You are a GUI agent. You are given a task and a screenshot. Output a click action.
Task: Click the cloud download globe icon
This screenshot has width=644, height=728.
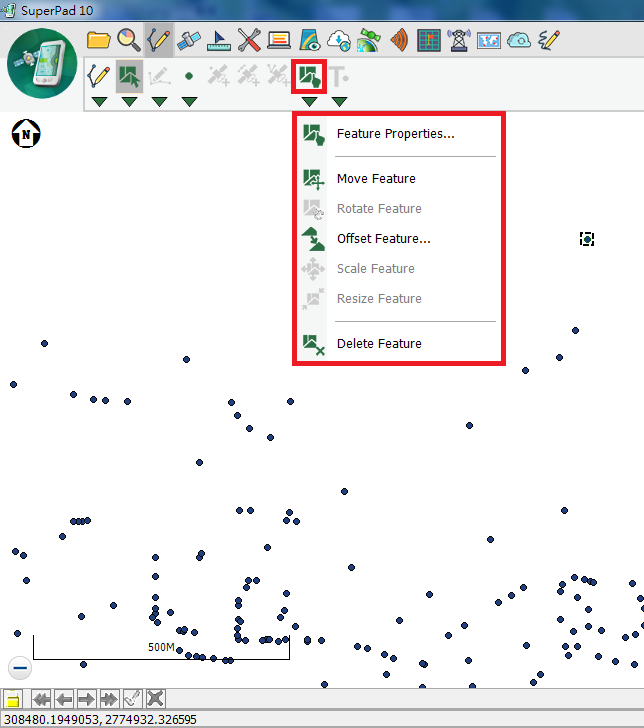pos(339,40)
